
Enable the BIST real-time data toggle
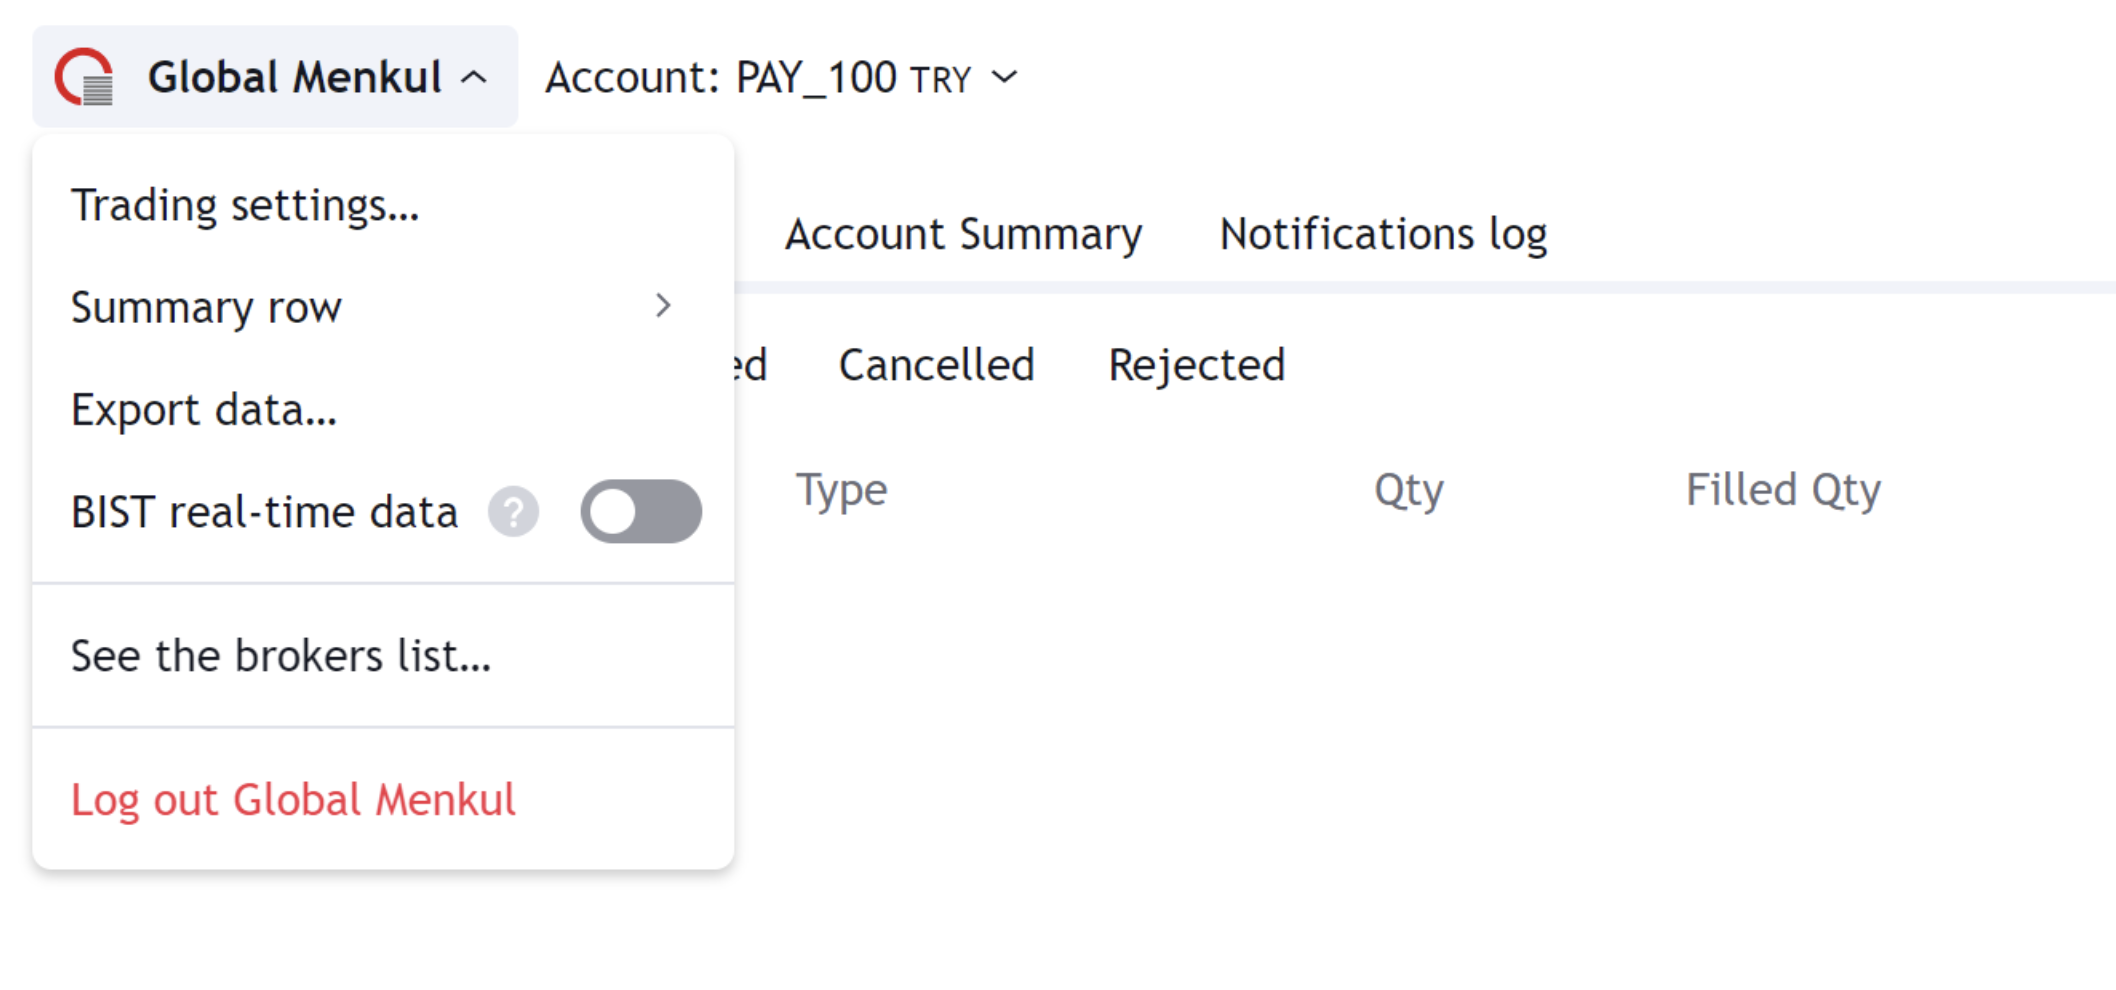point(641,512)
